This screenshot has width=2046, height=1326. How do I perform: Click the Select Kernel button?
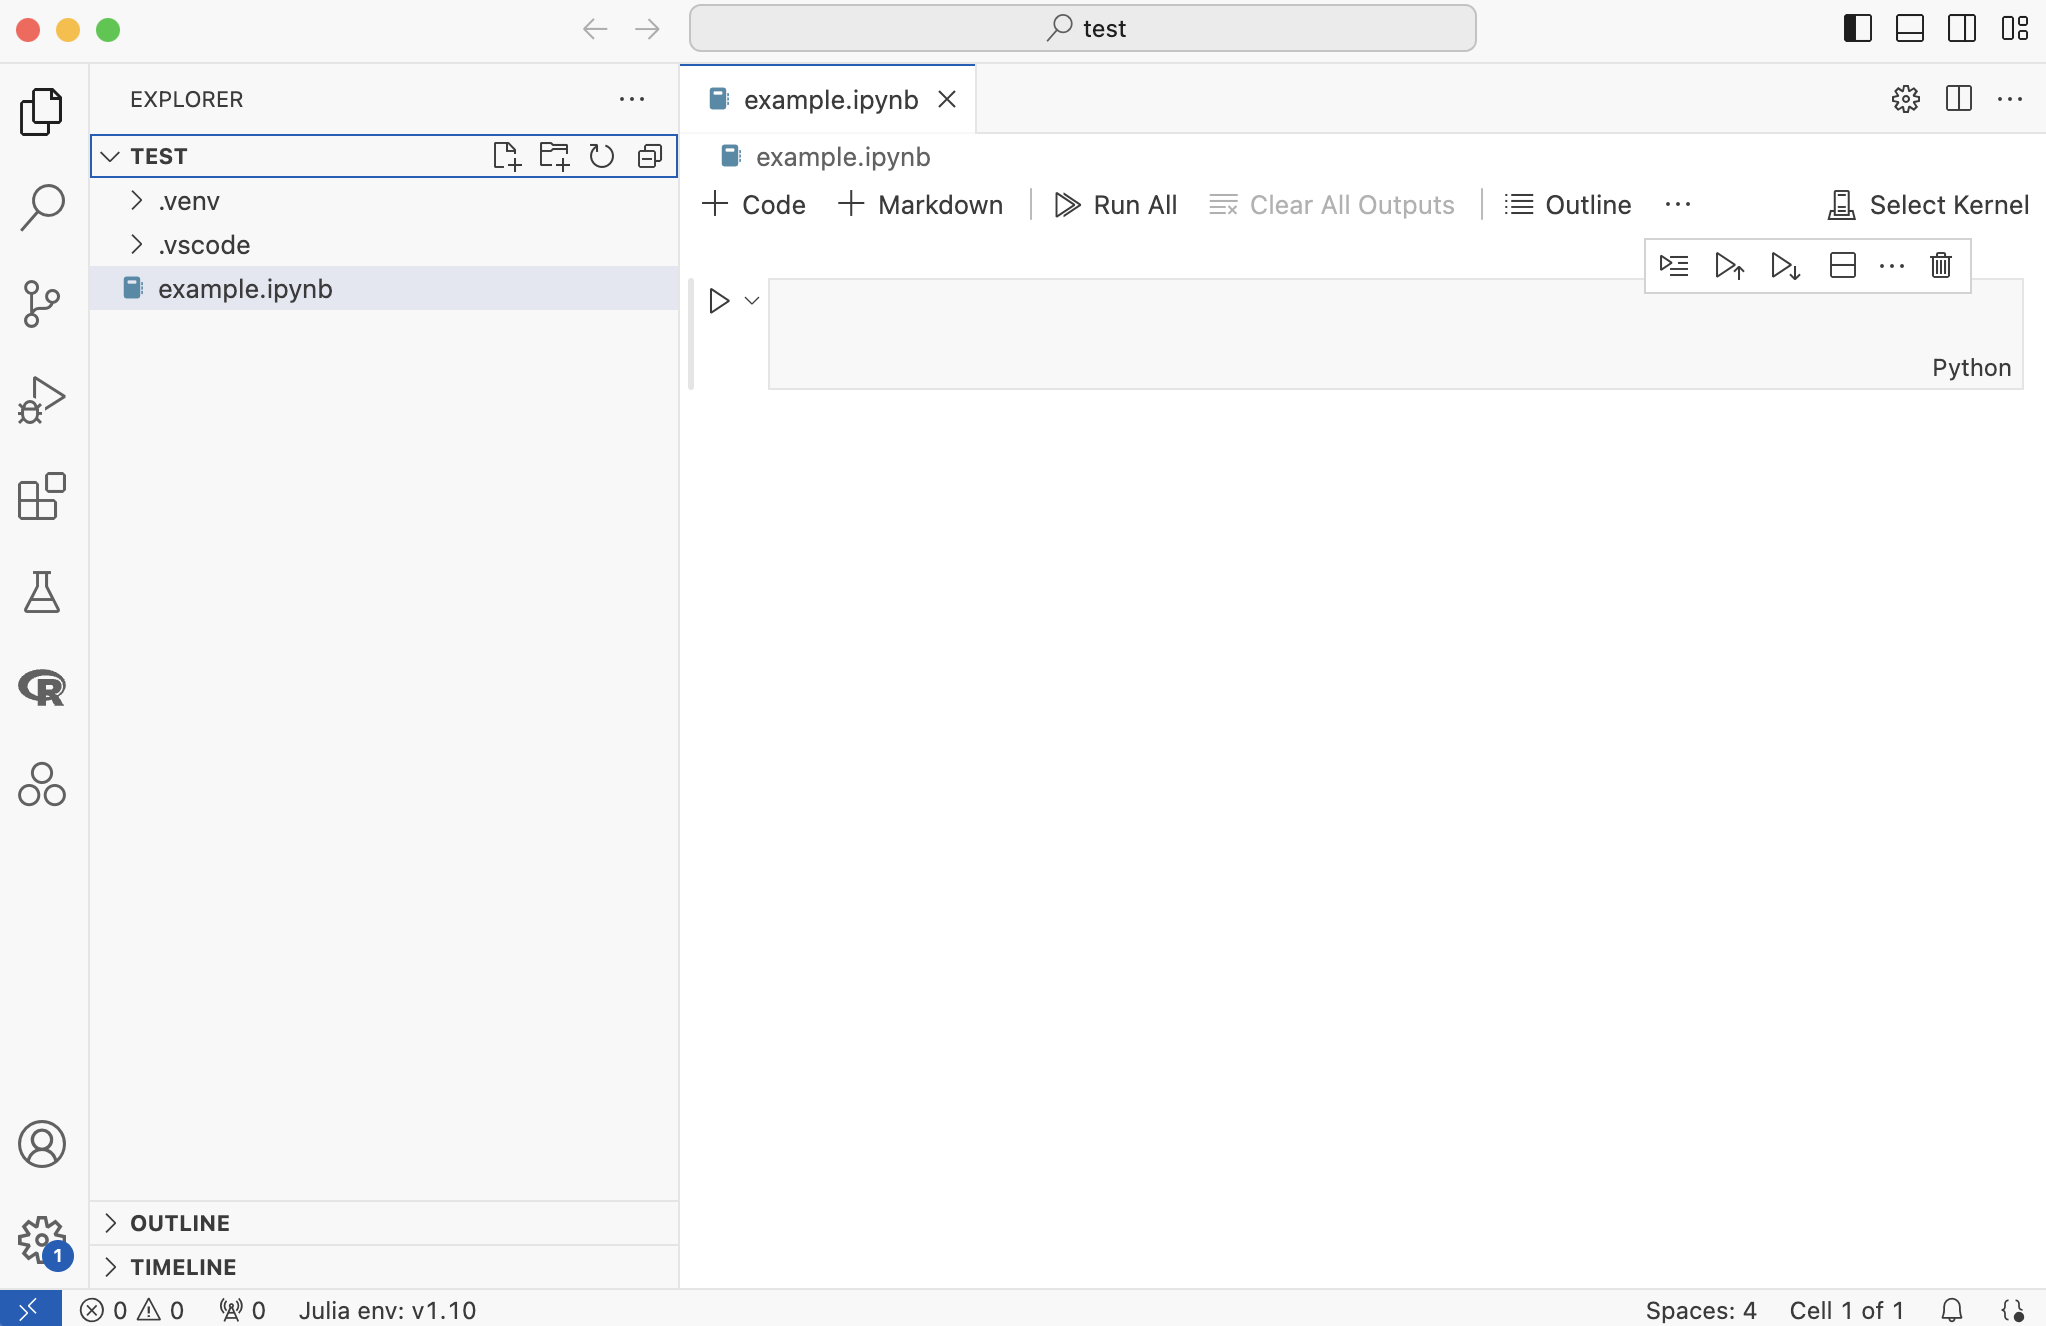[1928, 205]
